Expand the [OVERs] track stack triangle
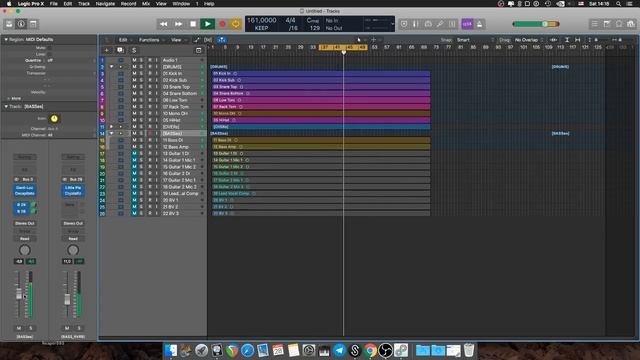The height and width of the screenshot is (360, 640). (111, 127)
